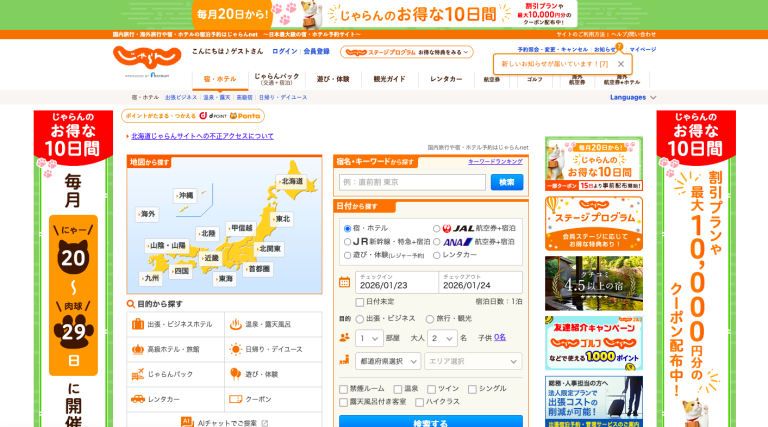Open the 観光ガイド tab
The width and height of the screenshot is (768, 427).
coord(389,79)
